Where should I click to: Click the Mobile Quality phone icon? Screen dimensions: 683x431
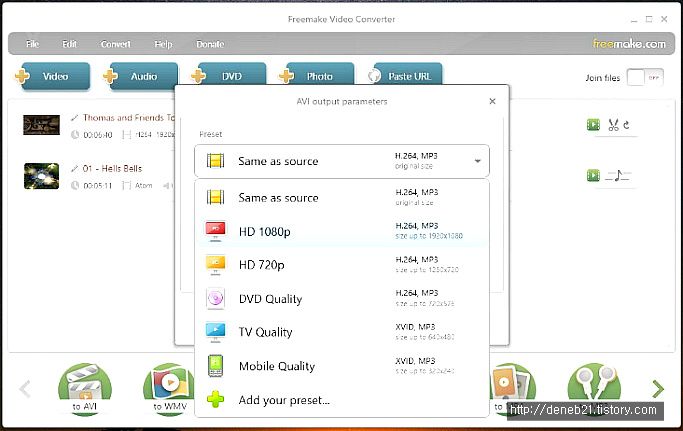coord(216,366)
